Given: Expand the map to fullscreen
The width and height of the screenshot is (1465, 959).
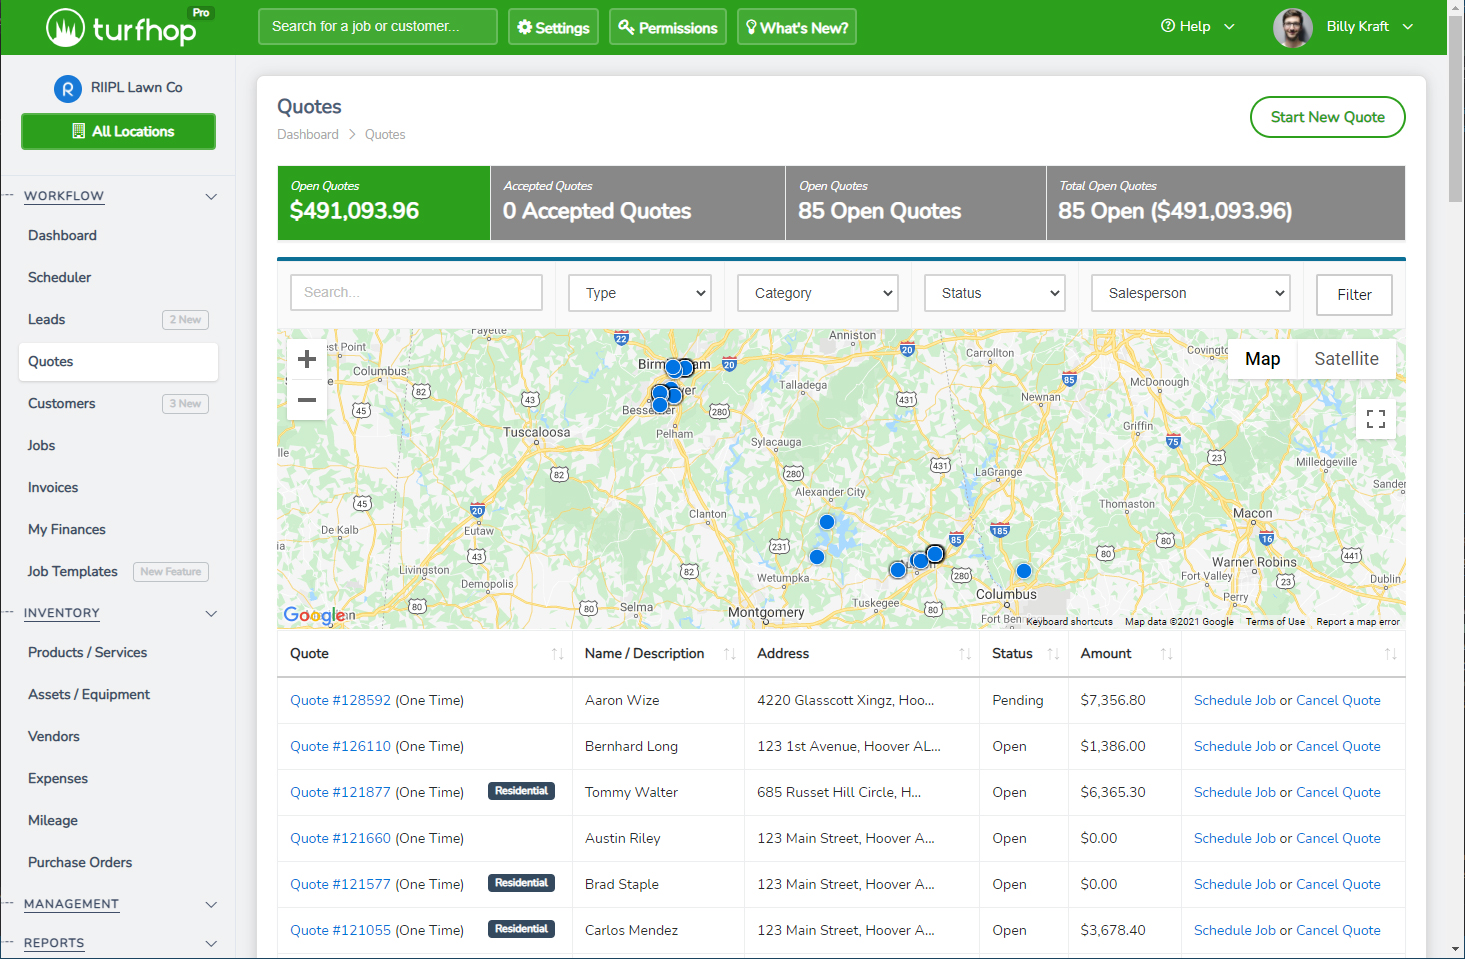Looking at the screenshot, I should click(1376, 419).
